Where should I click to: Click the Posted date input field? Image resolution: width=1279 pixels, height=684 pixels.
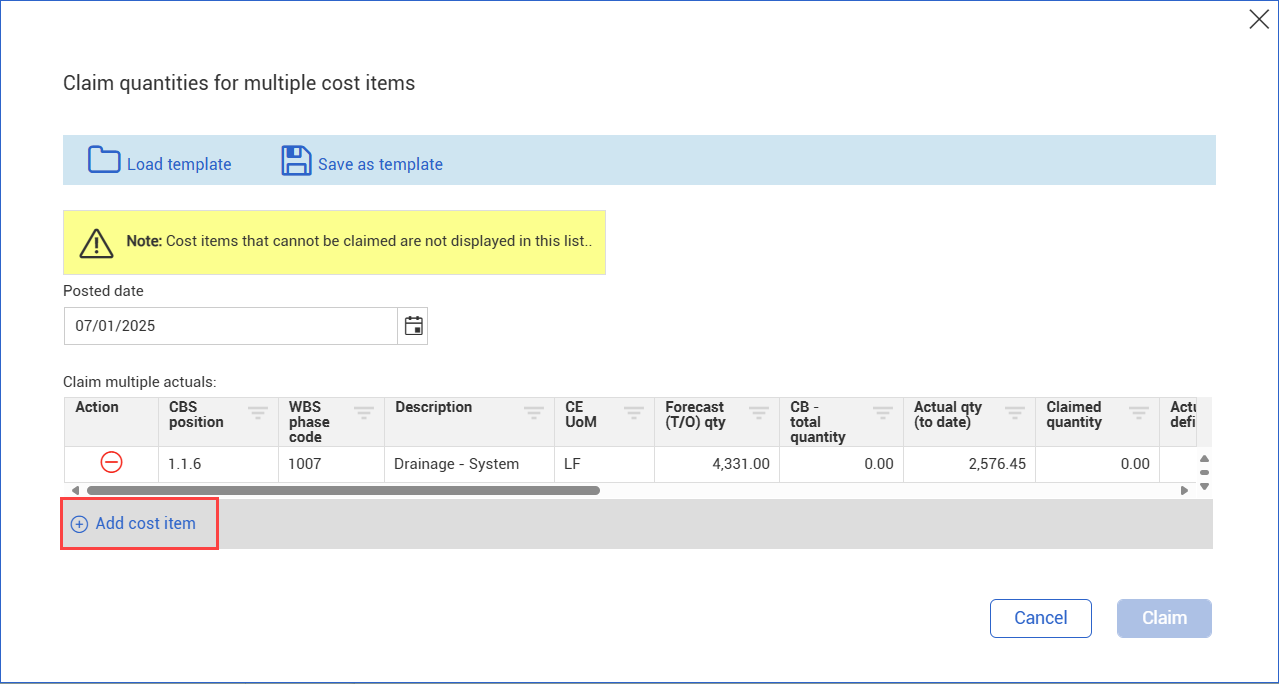click(x=230, y=326)
